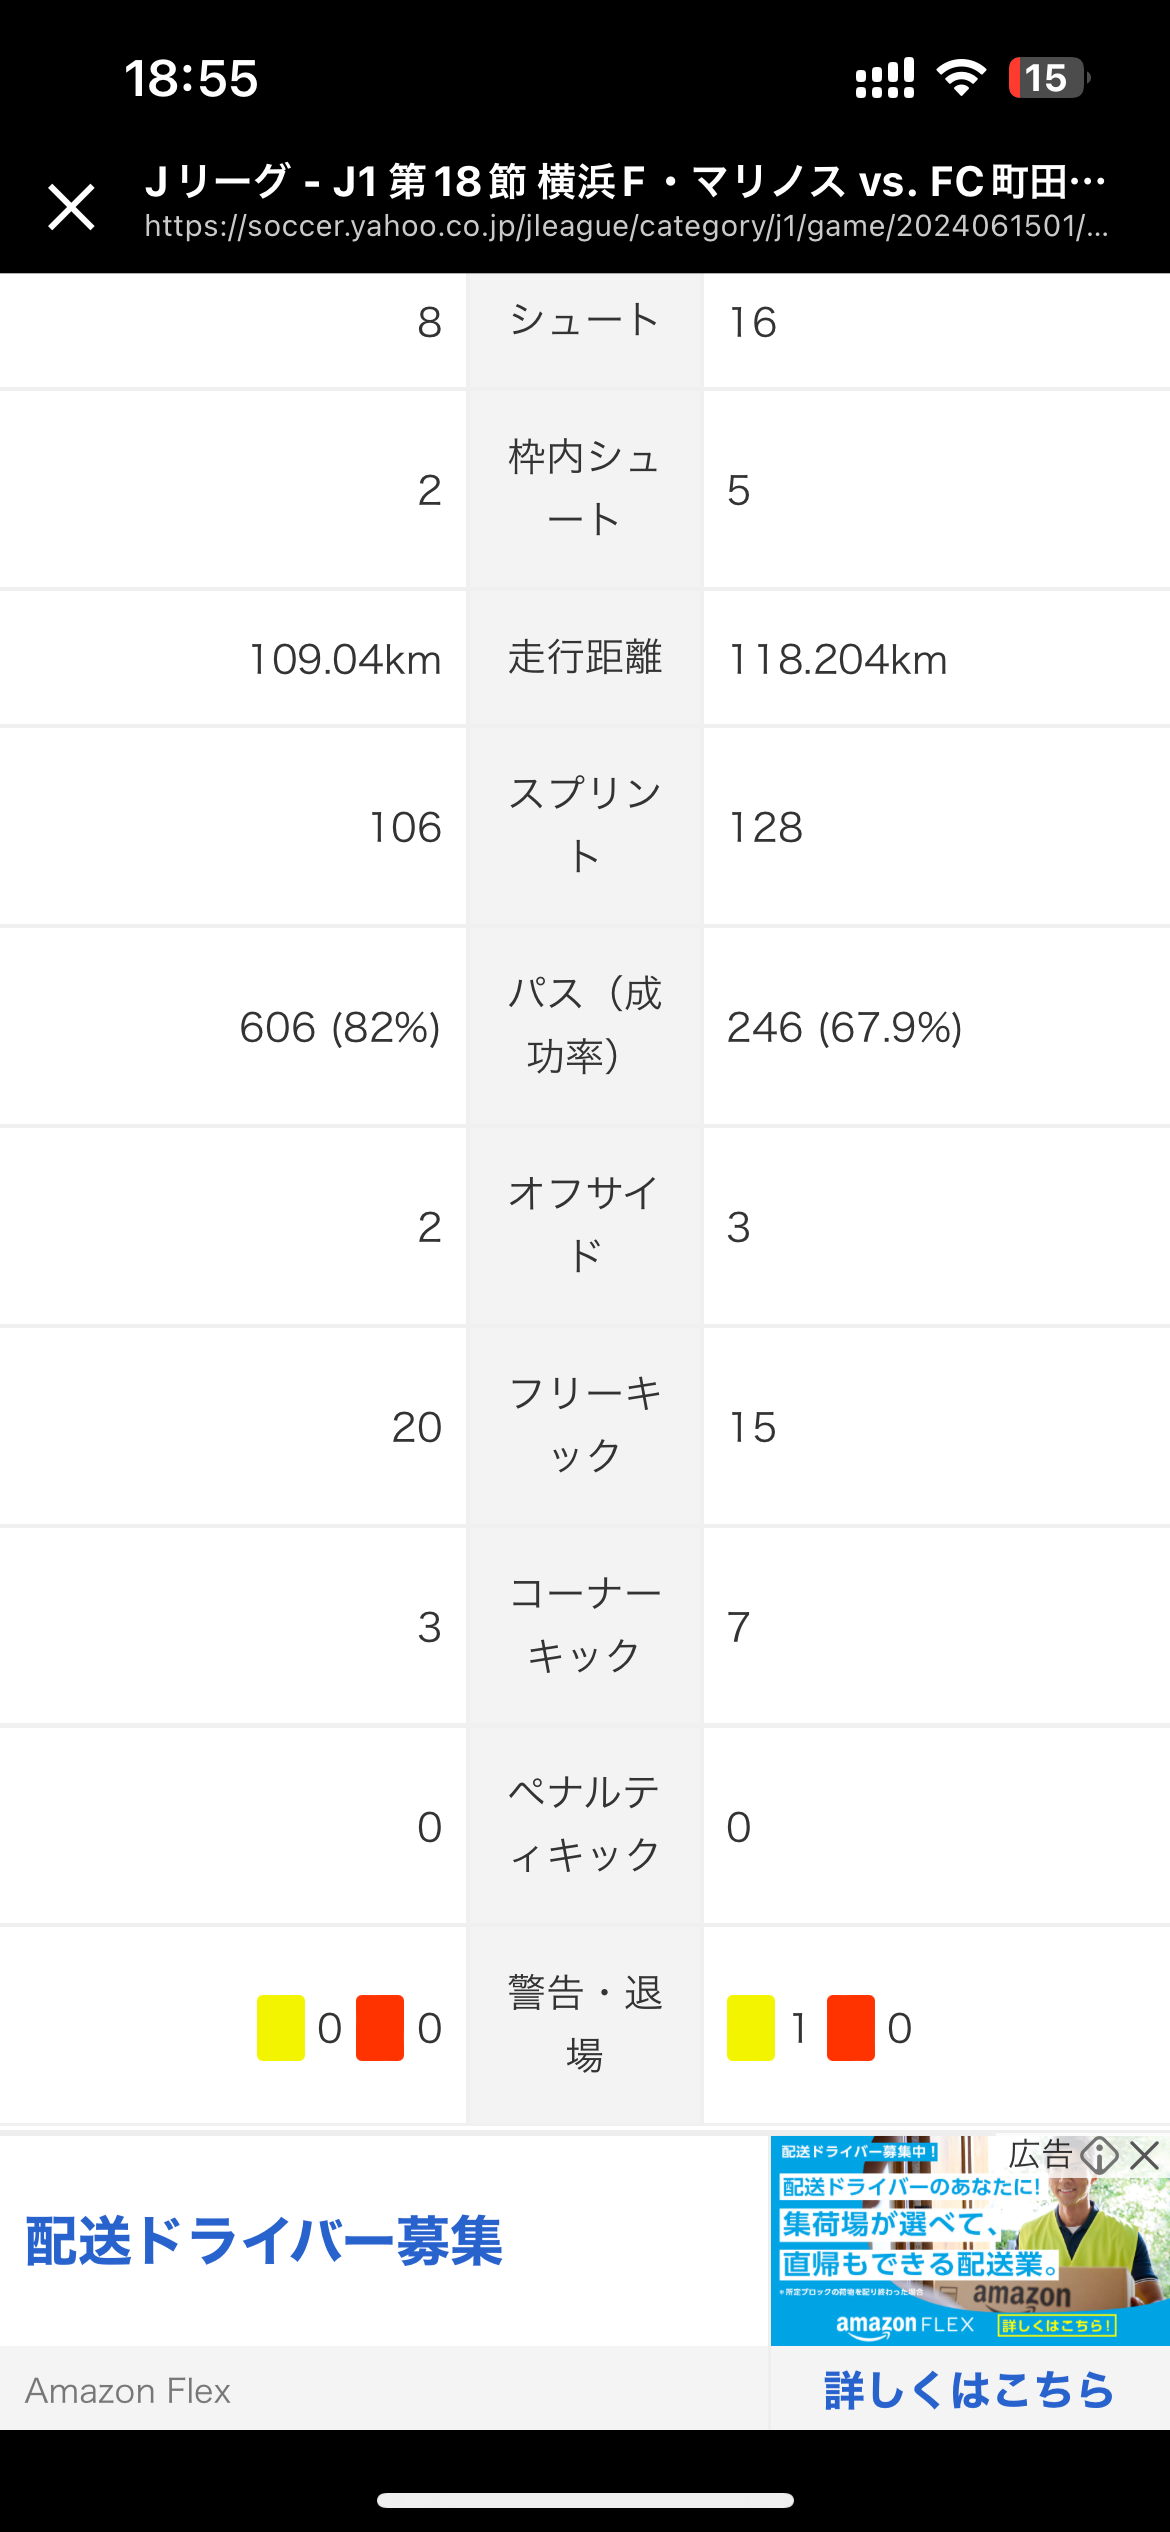Open the 配送ドライバー募集 ad headline

point(264,2241)
